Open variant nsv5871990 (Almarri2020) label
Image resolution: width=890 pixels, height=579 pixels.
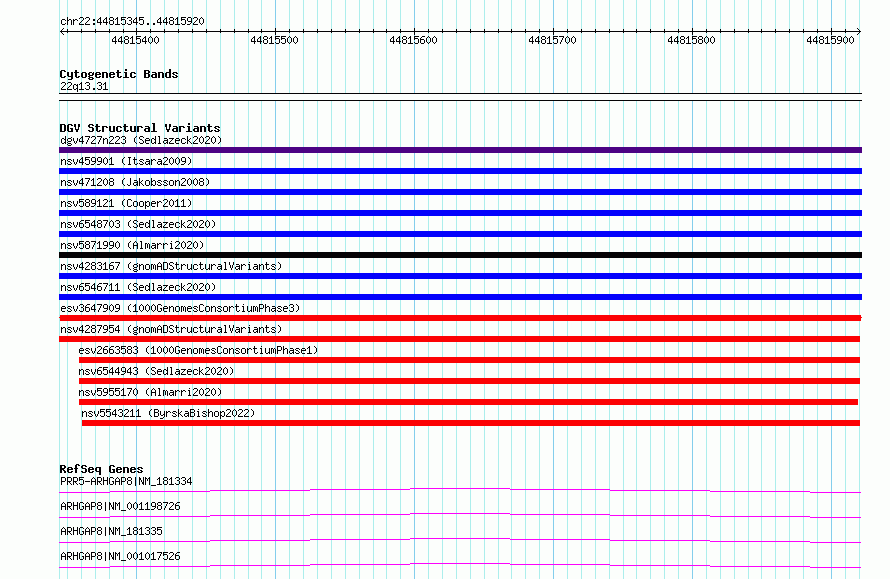(x=132, y=245)
